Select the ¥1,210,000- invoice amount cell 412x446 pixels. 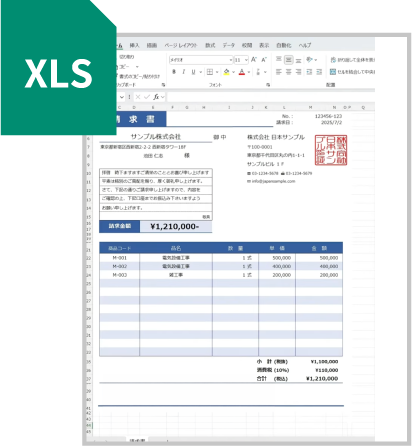pos(176,227)
